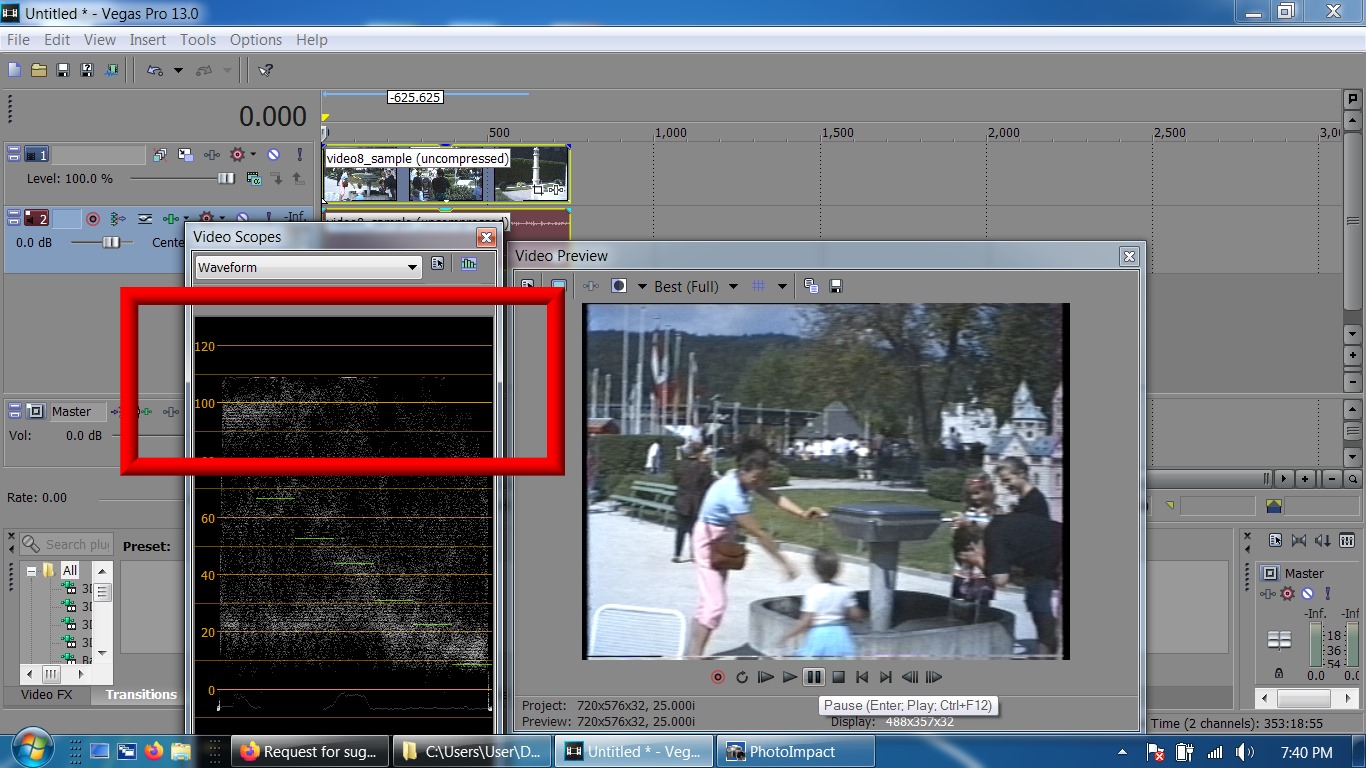Go to end in Video Preview
The height and width of the screenshot is (768, 1366).
pos(886,677)
